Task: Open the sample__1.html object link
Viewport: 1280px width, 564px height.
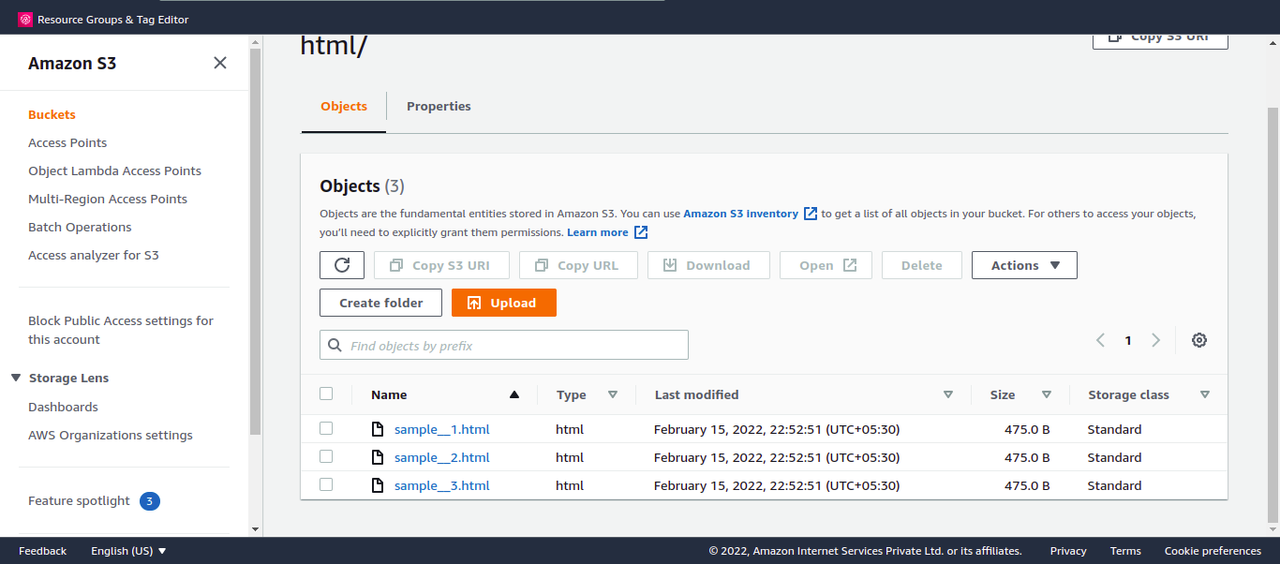Action: click(442, 429)
